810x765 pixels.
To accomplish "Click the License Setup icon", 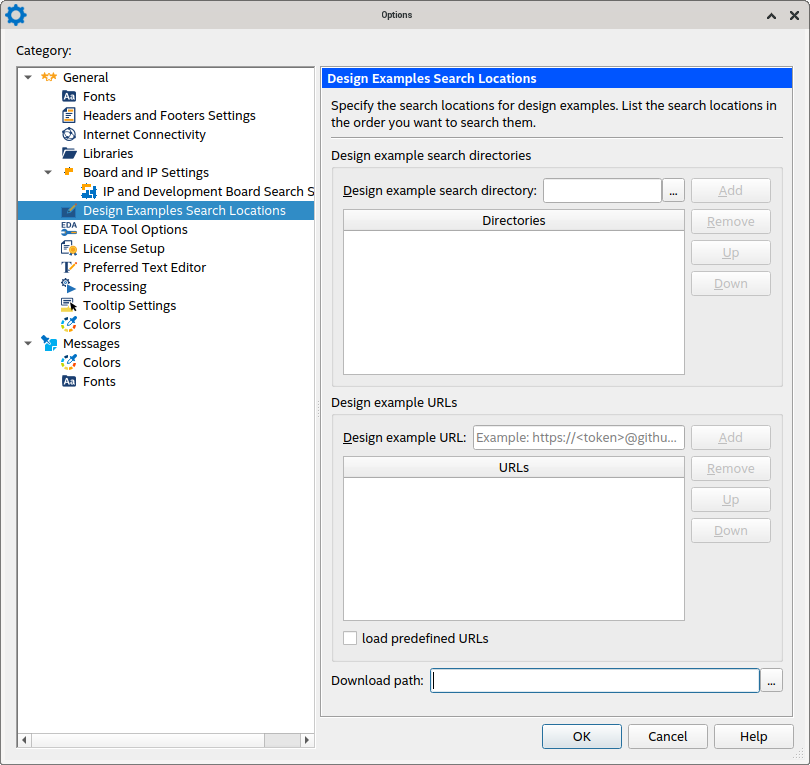I will (x=69, y=248).
